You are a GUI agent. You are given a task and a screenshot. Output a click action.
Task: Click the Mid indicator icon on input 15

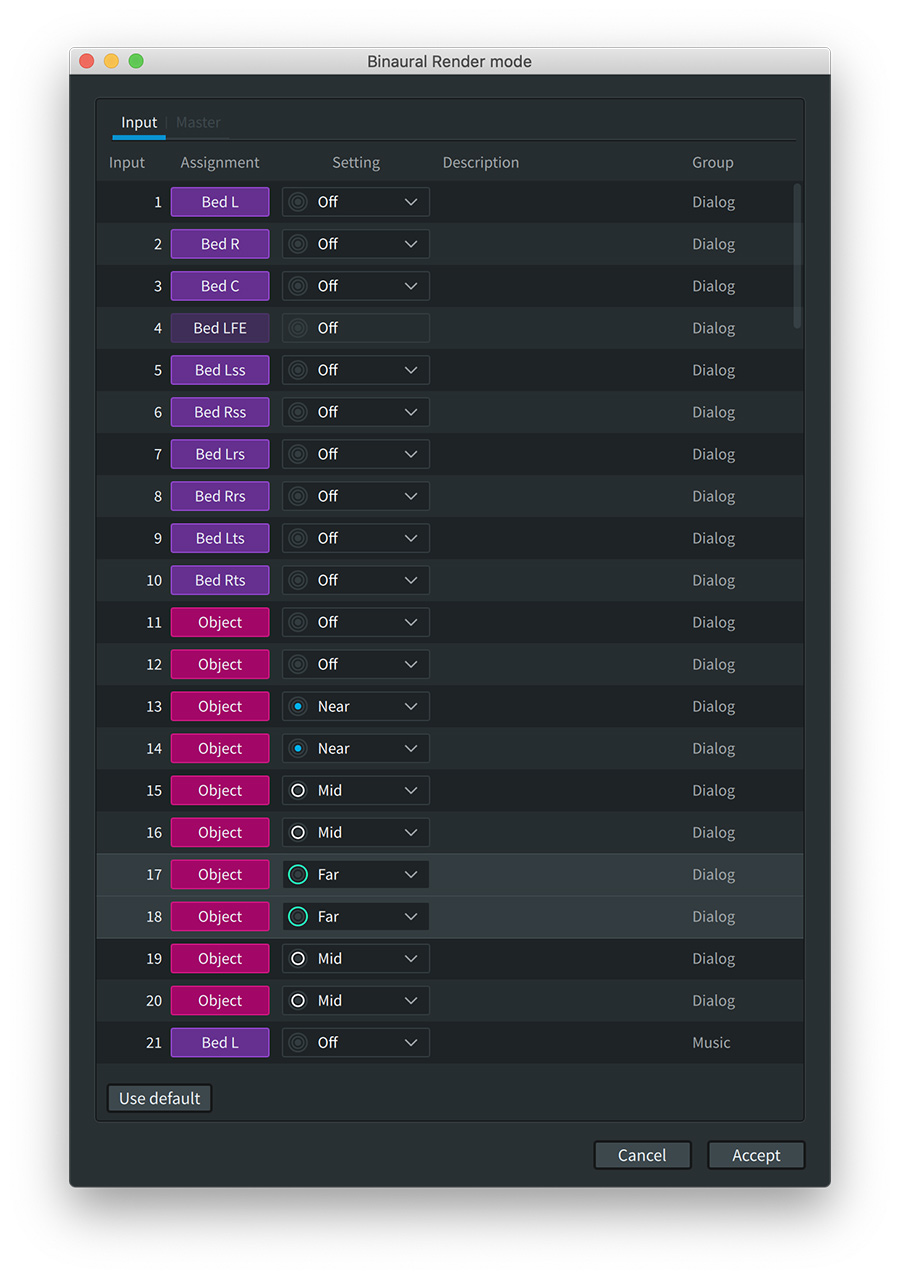(297, 790)
